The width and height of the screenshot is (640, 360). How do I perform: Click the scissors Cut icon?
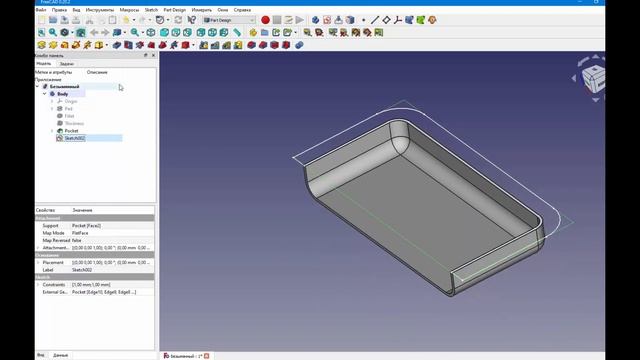89,20
